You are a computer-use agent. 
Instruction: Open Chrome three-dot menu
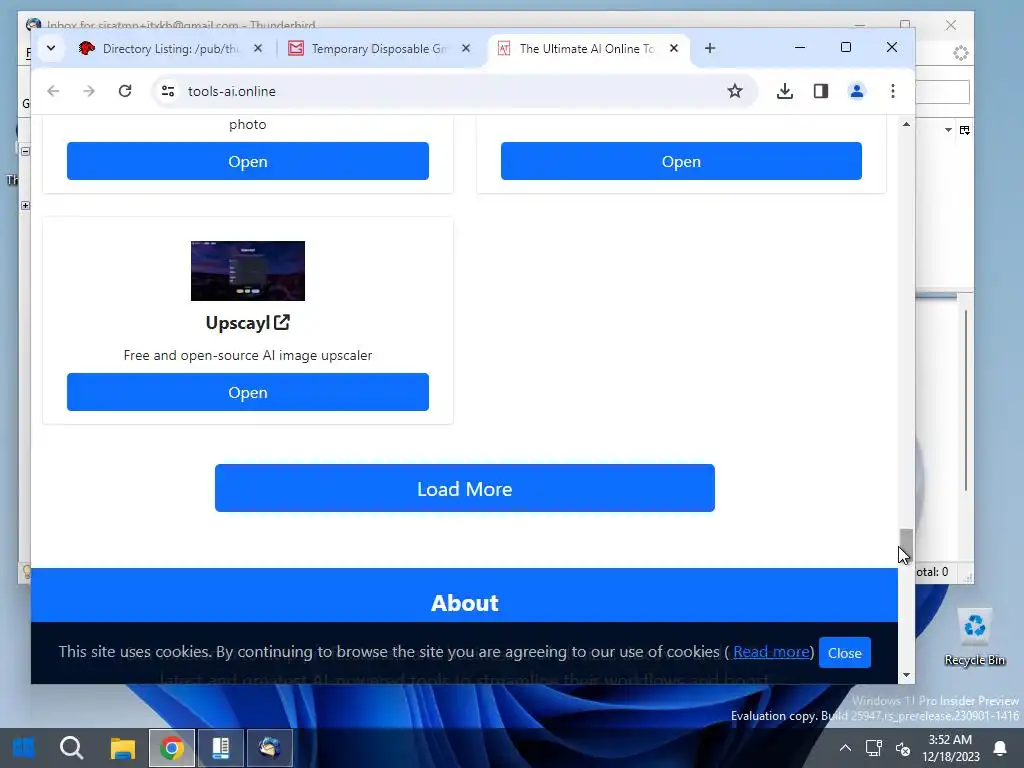click(893, 91)
